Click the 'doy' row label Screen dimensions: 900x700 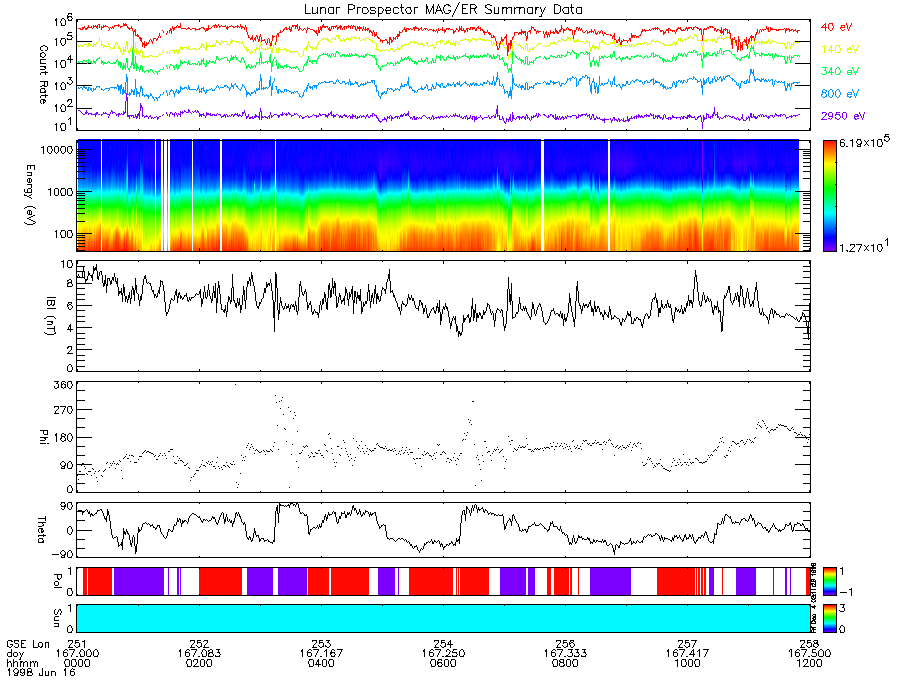coord(15,654)
